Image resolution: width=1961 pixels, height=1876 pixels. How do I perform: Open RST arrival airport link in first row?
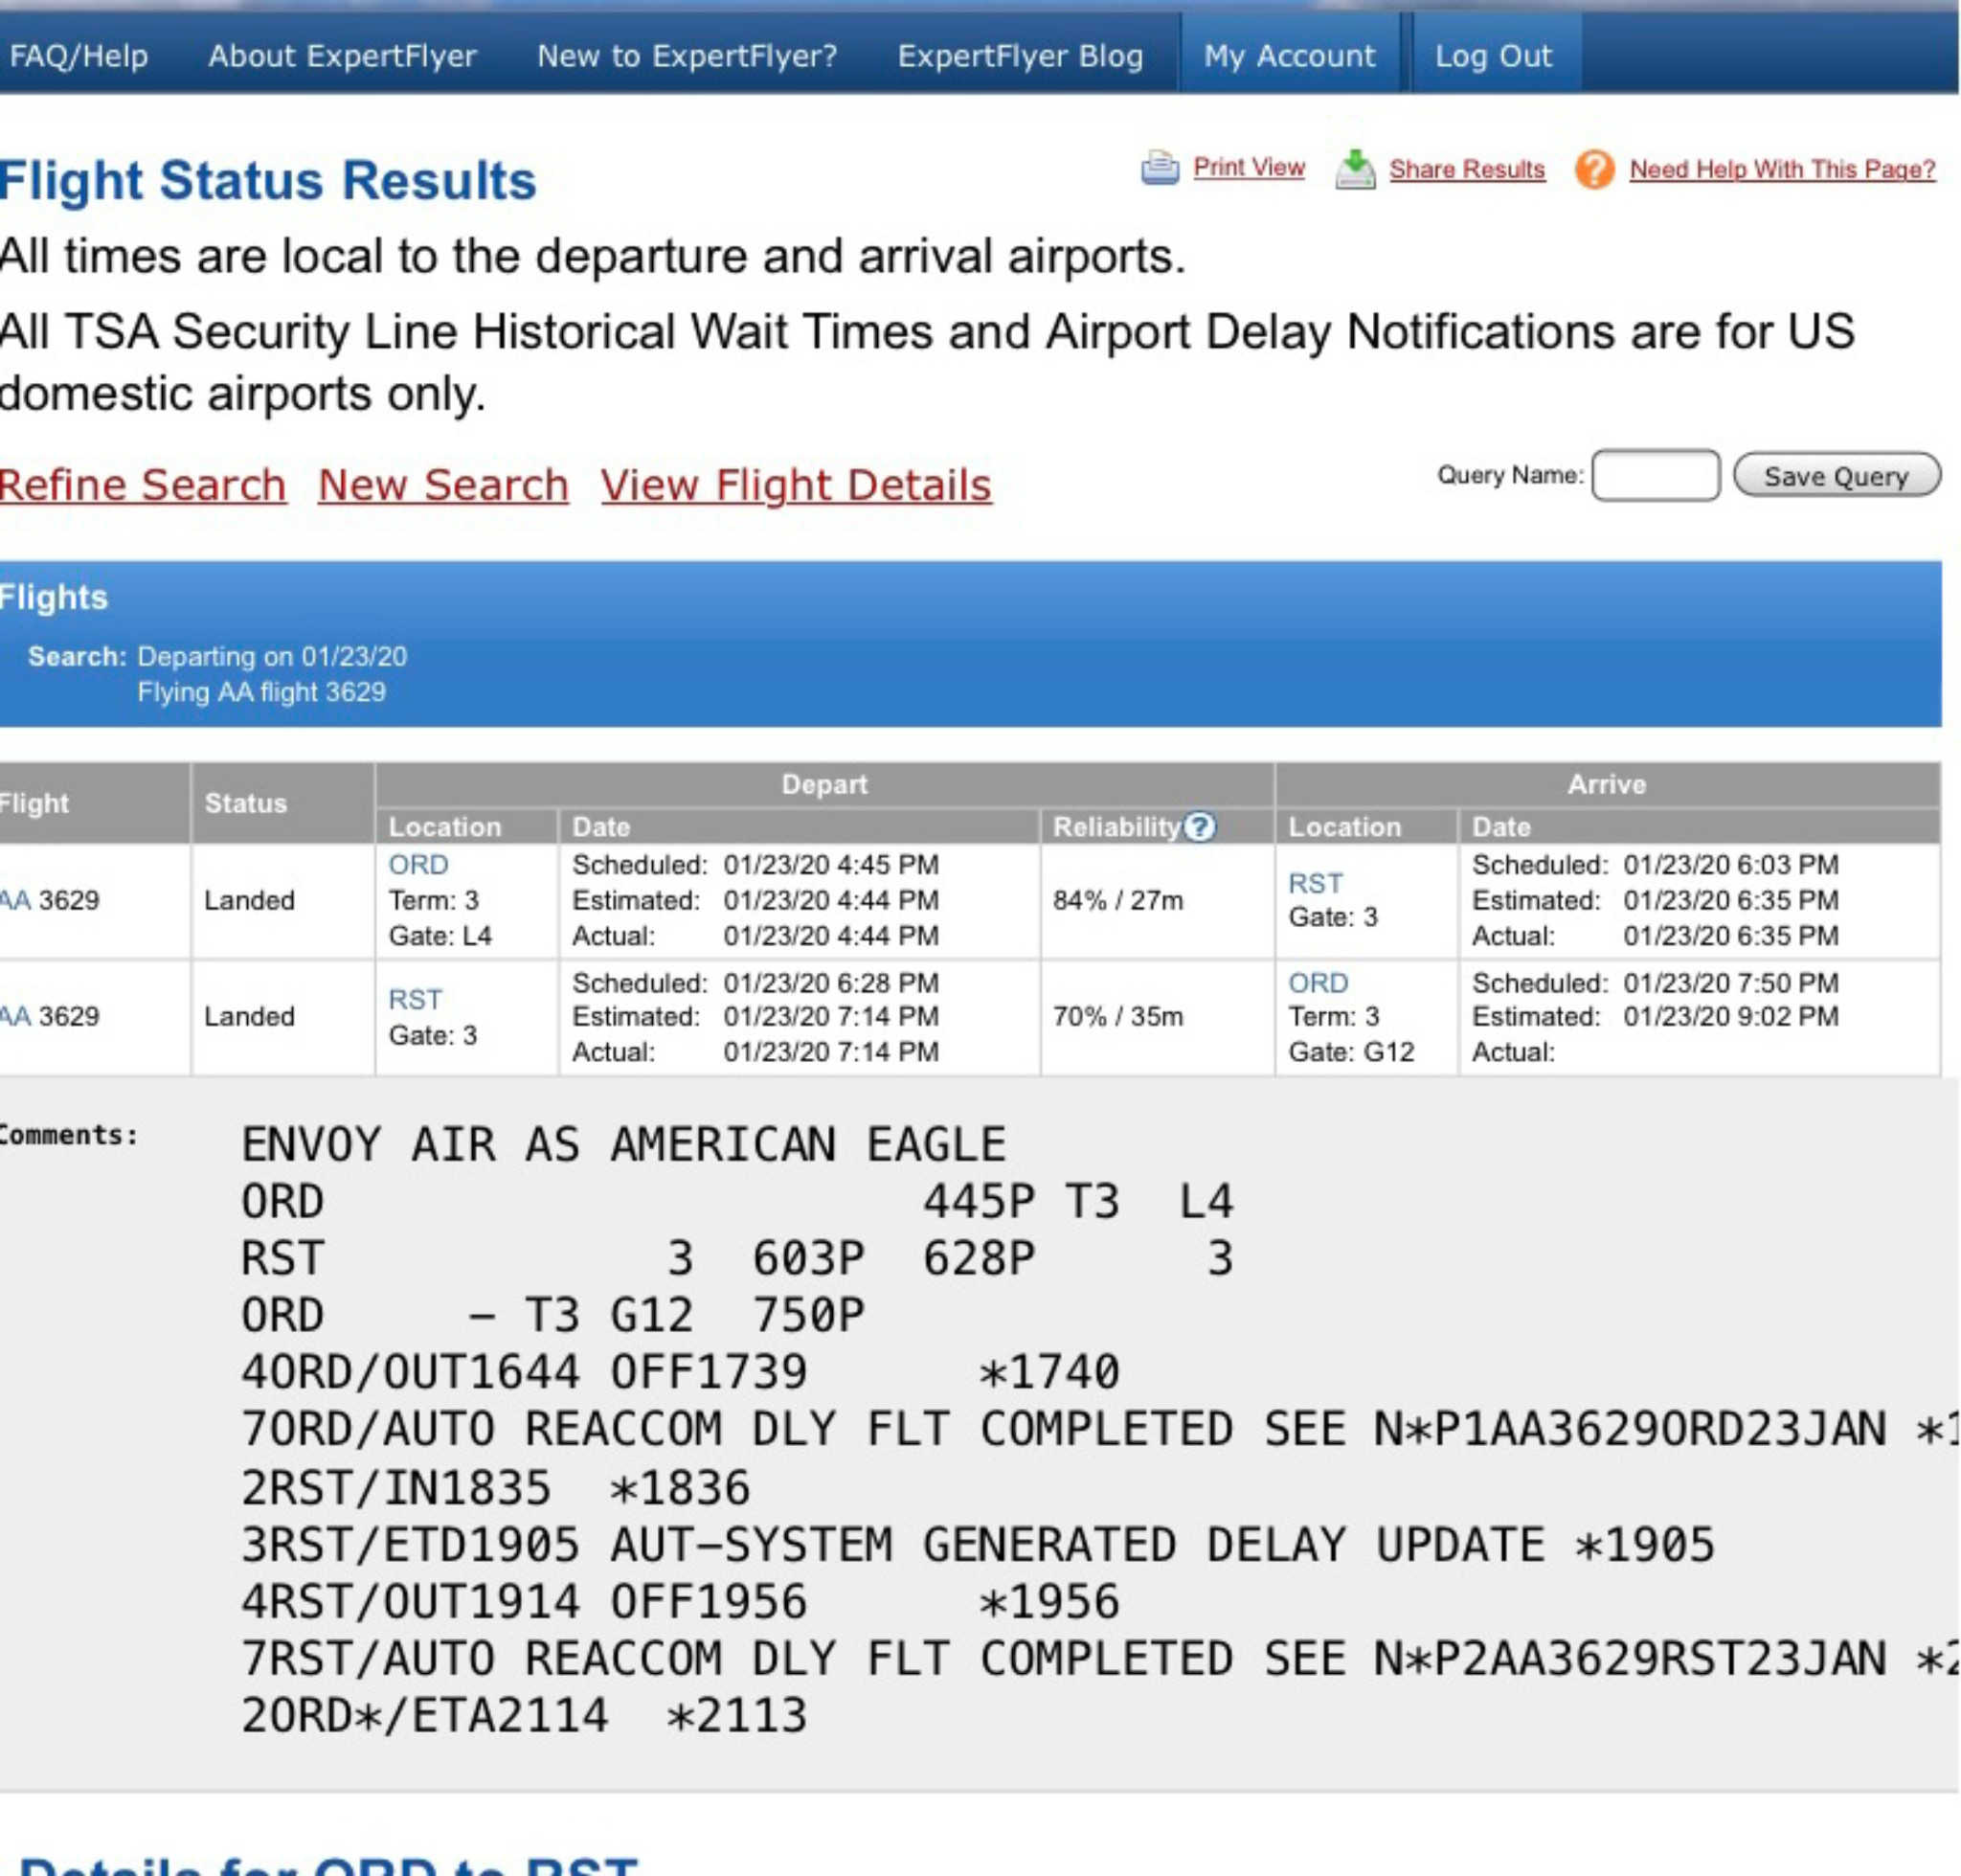point(1315,883)
